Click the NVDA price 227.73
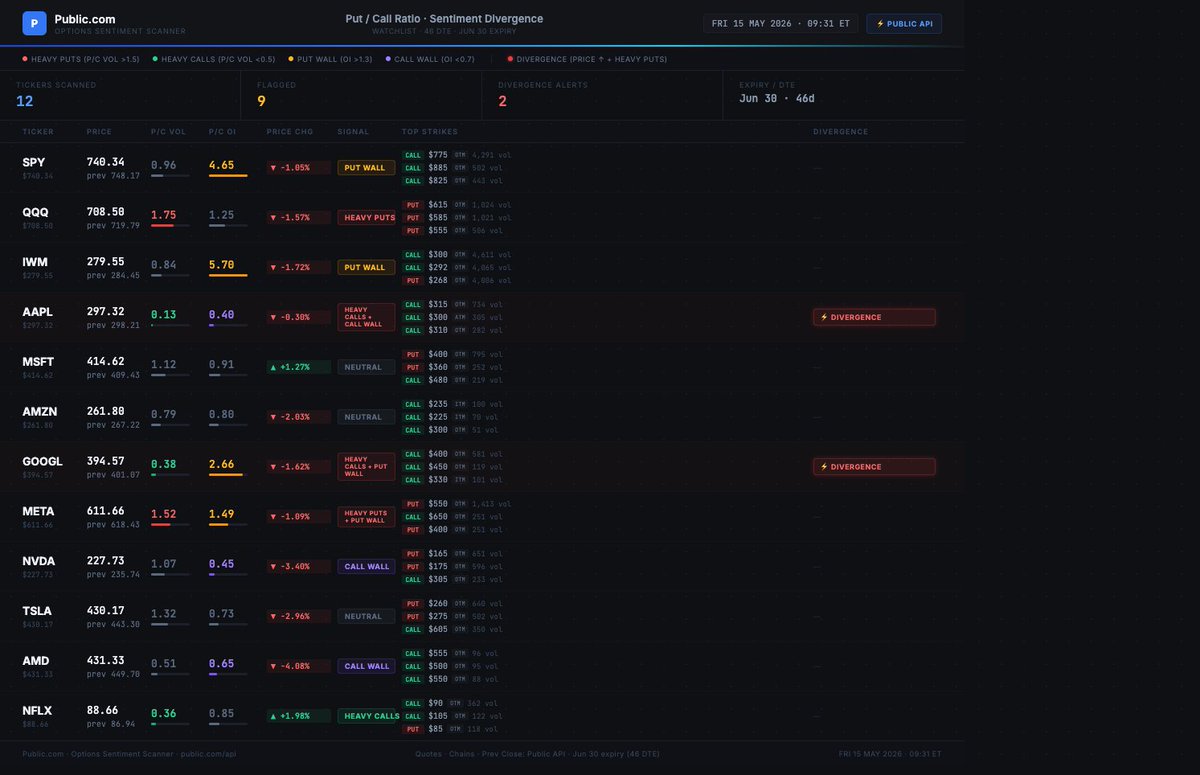This screenshot has width=1200, height=775. point(105,561)
